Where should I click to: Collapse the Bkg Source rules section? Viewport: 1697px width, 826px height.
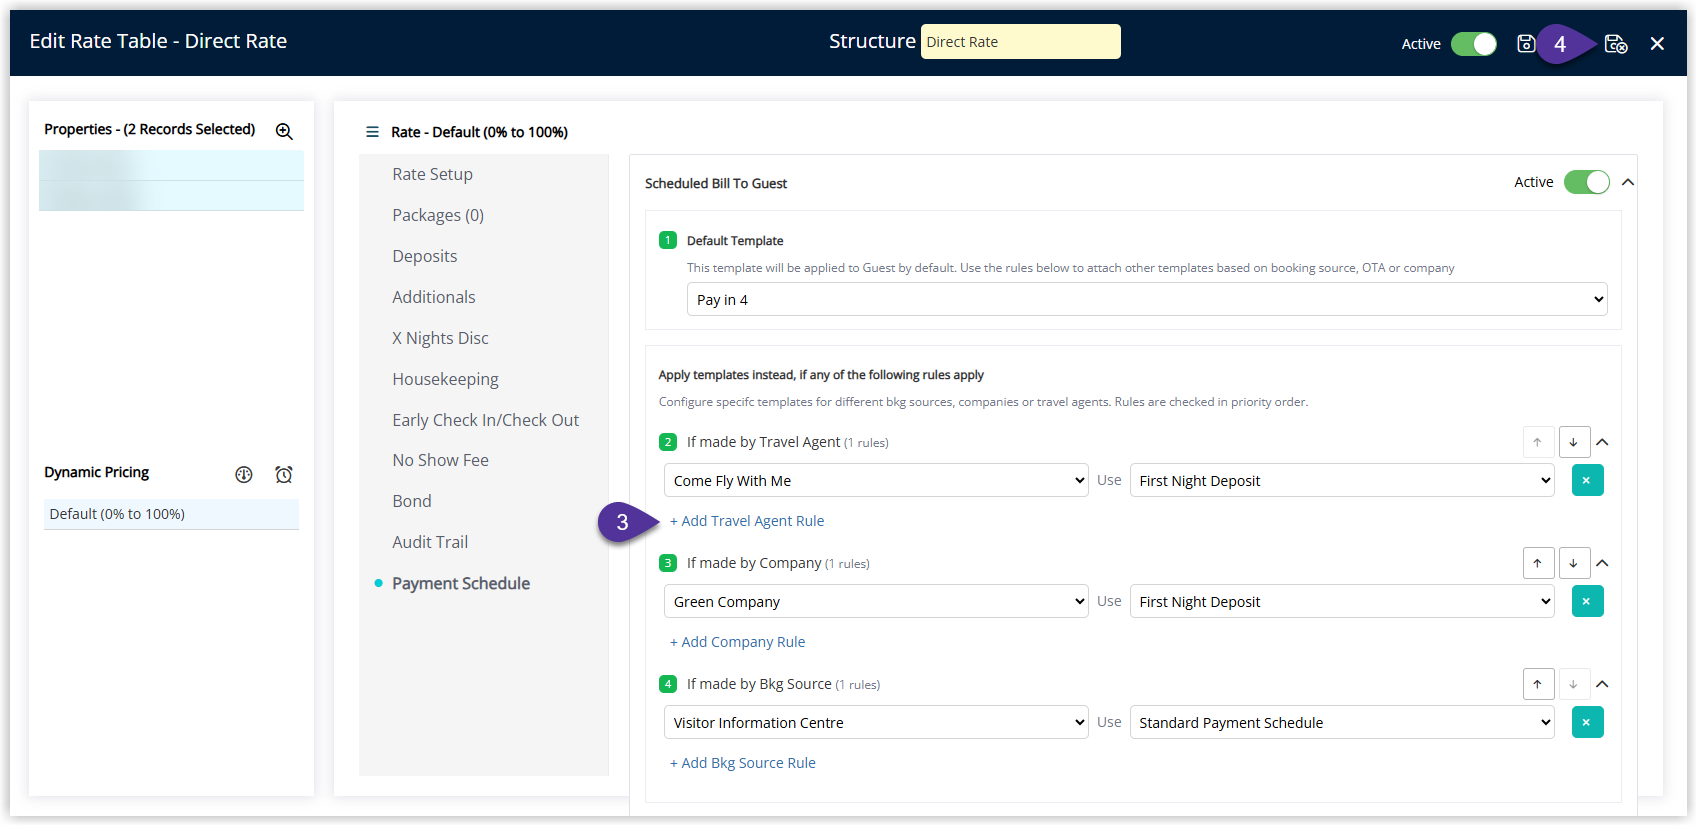tap(1602, 684)
